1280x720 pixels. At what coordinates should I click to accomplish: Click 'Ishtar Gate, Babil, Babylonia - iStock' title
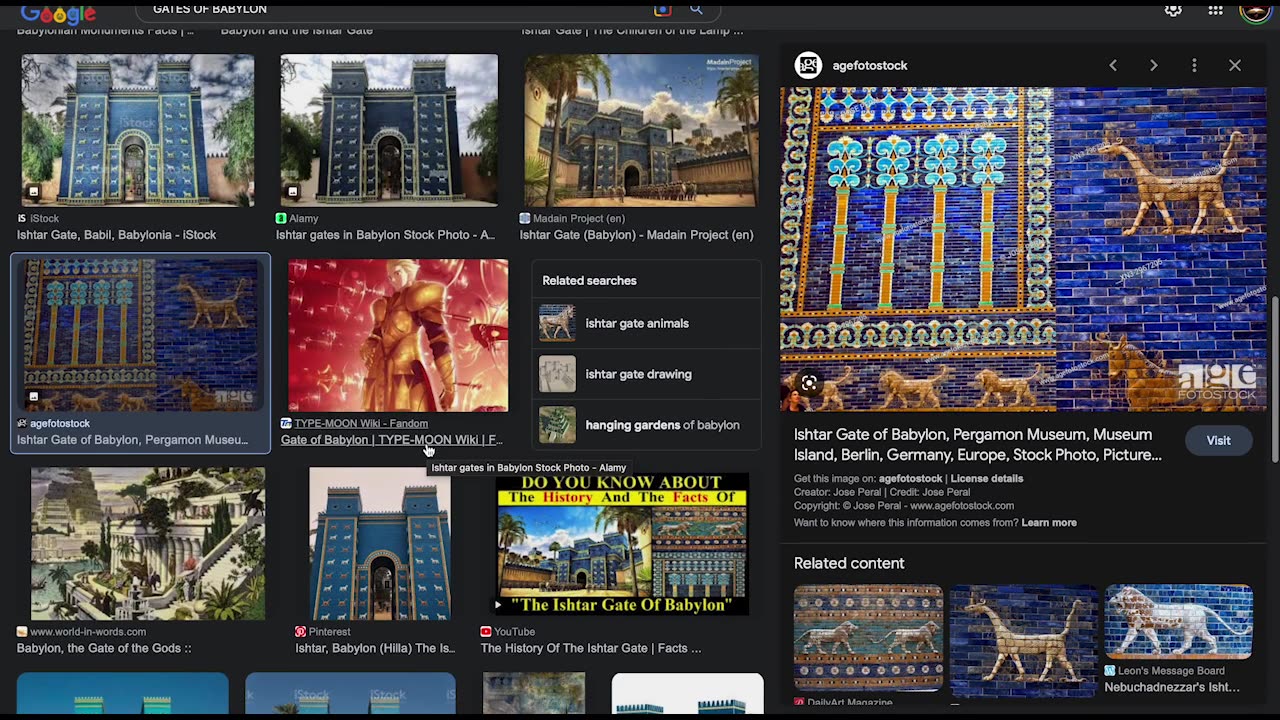tap(116, 235)
